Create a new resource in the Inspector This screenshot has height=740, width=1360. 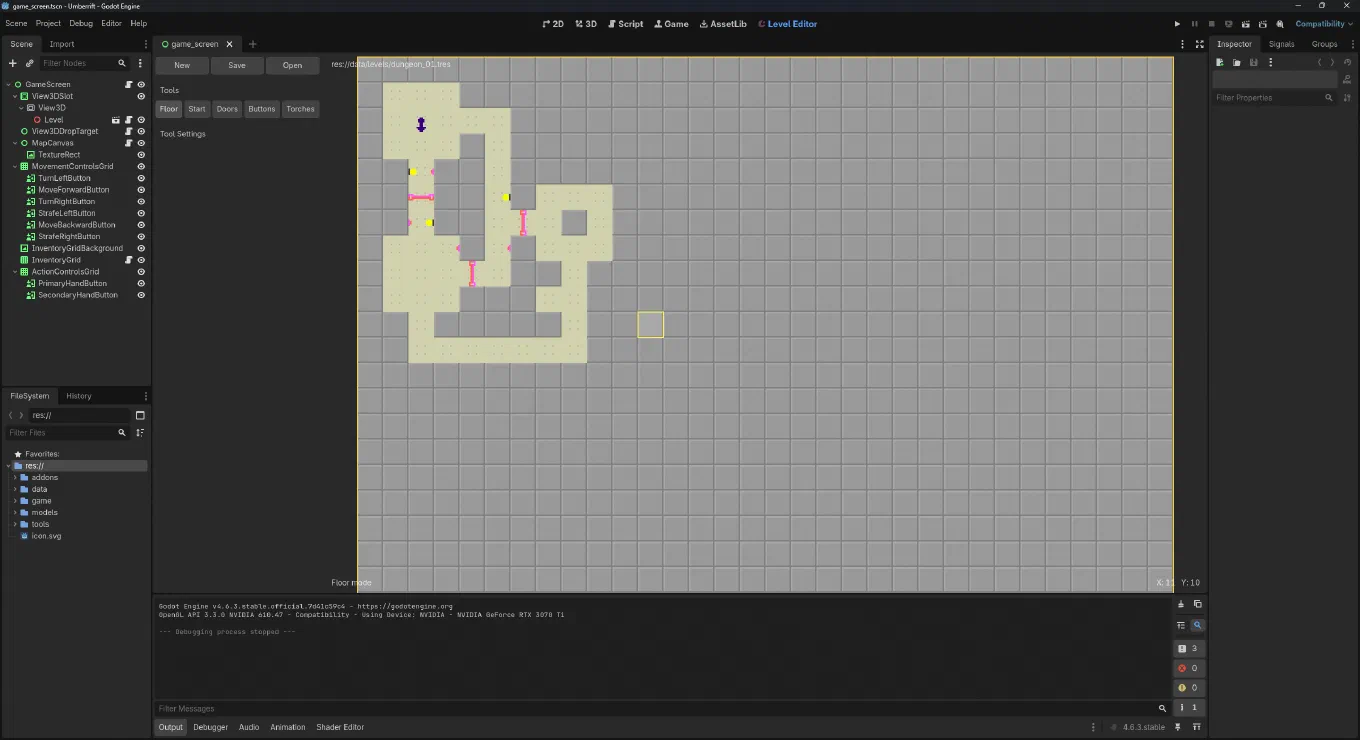click(x=1220, y=62)
